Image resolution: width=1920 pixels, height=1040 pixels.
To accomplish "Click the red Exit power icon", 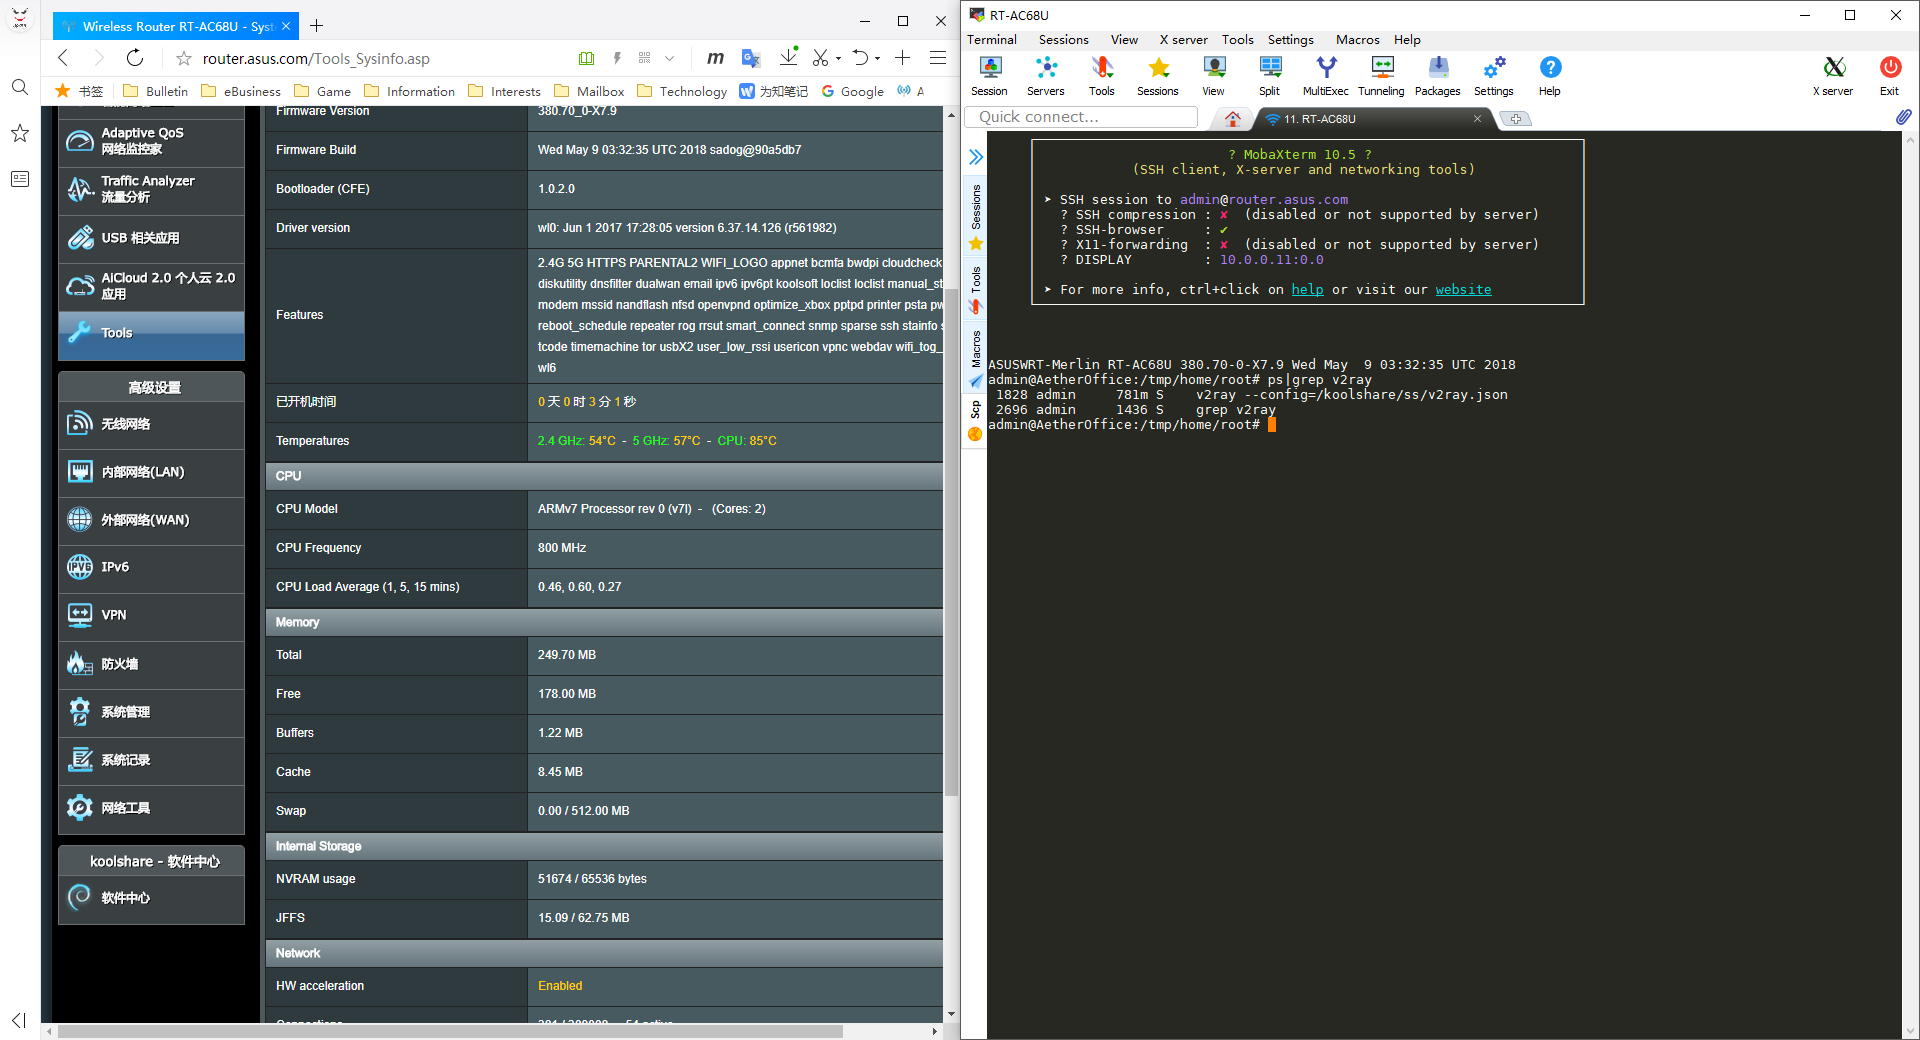I will click(x=1890, y=76).
